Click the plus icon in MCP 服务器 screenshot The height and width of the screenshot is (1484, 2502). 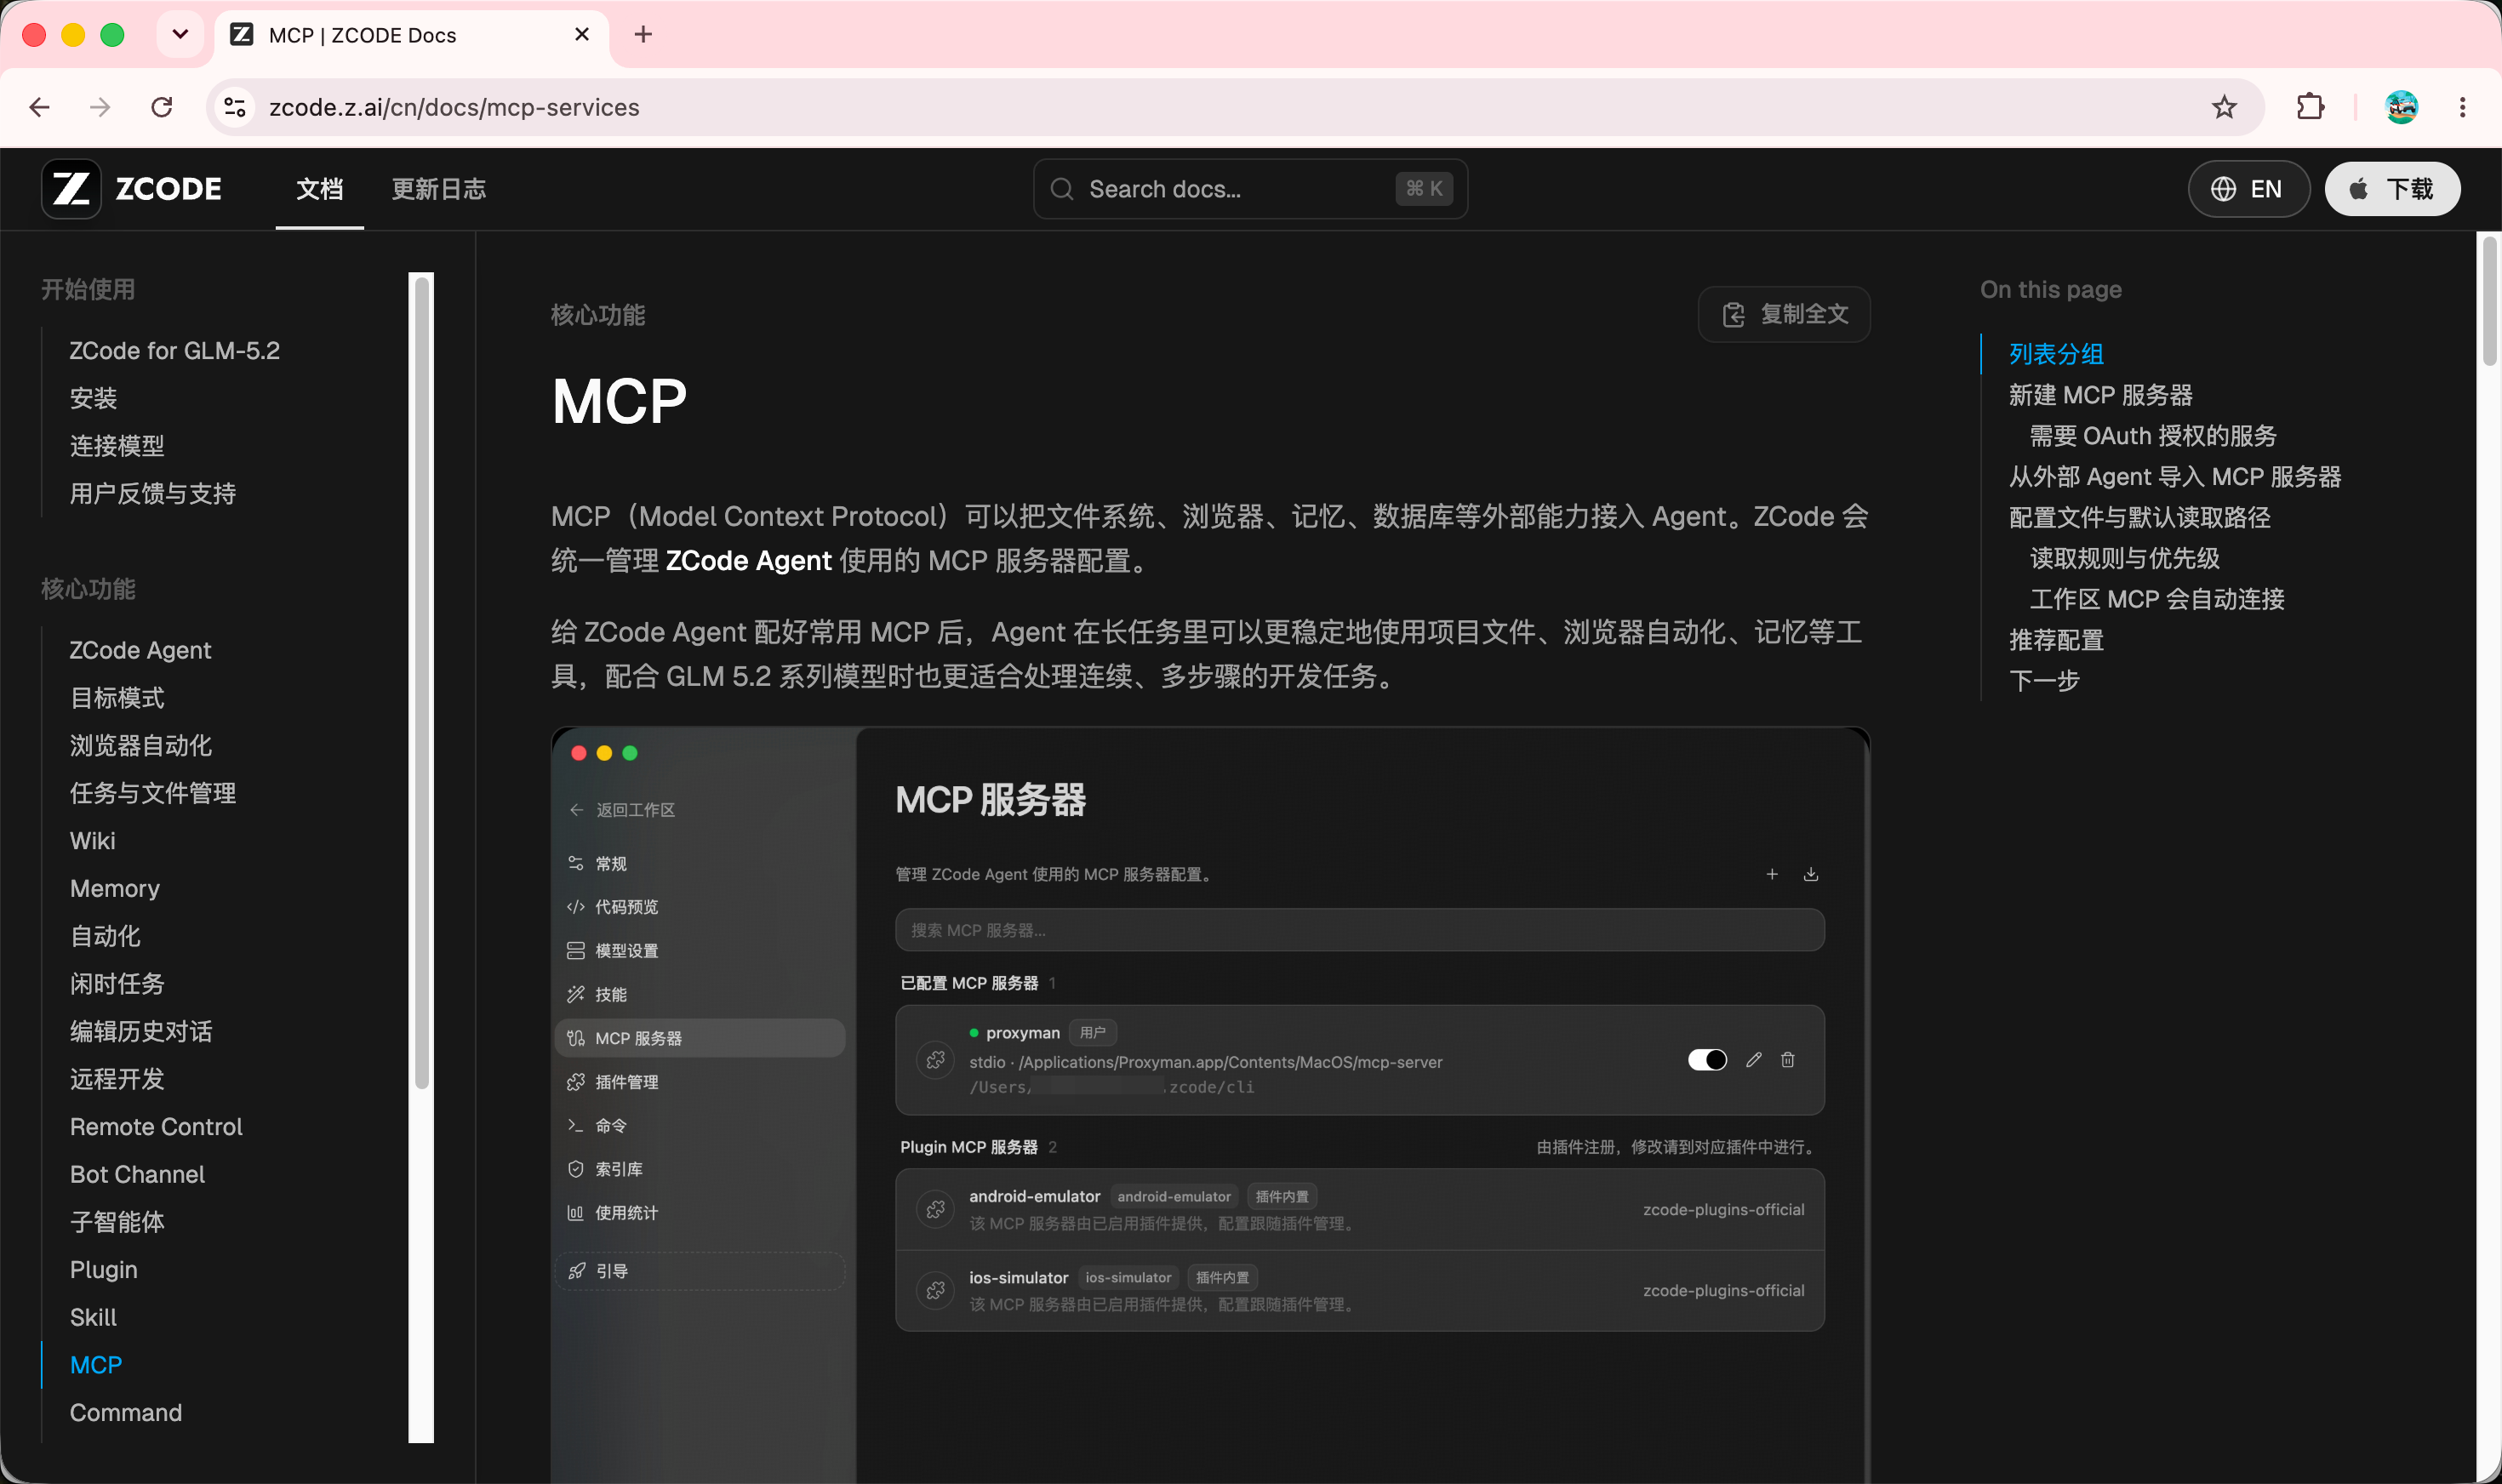click(1772, 874)
